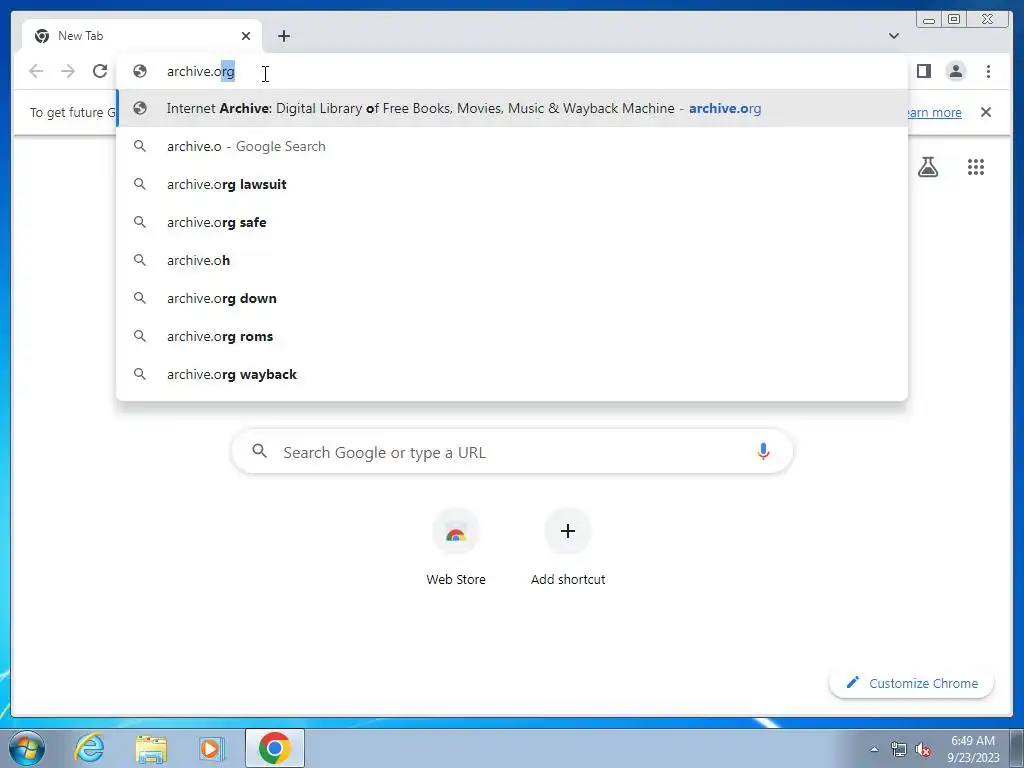Pick the archive.org safe suggestion
The width and height of the screenshot is (1024, 768).
512,222
